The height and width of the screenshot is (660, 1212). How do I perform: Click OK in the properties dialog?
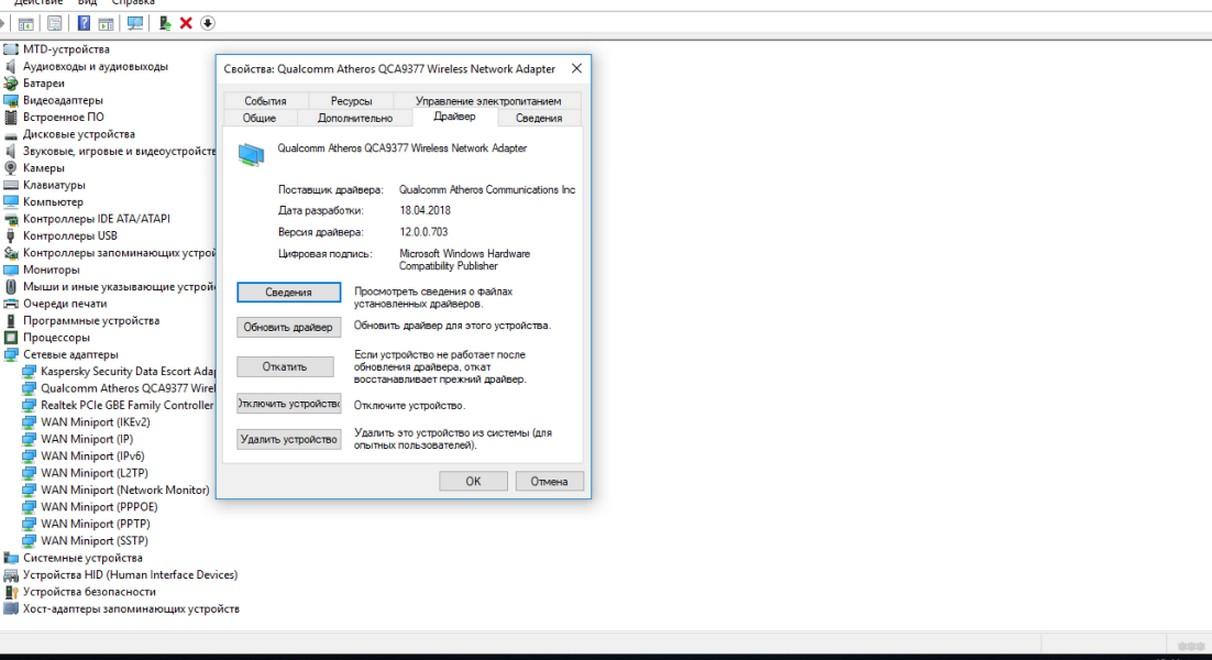click(473, 481)
